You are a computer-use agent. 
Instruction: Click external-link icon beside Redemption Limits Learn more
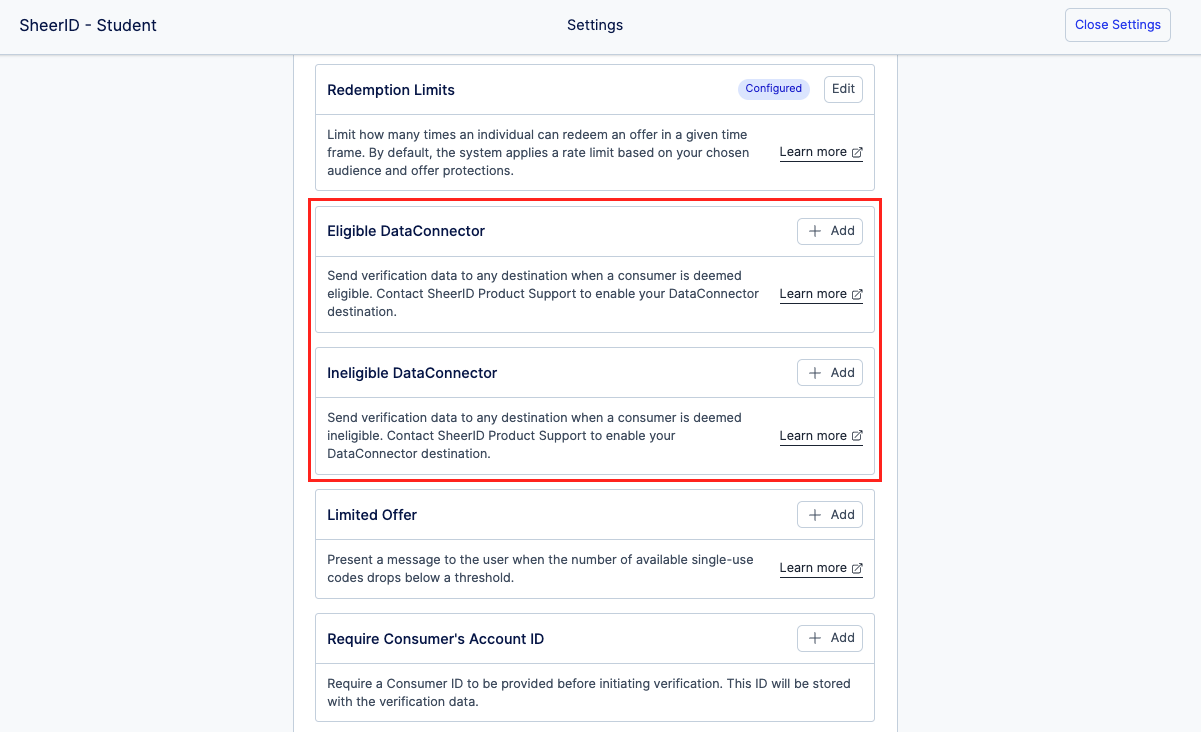click(857, 153)
